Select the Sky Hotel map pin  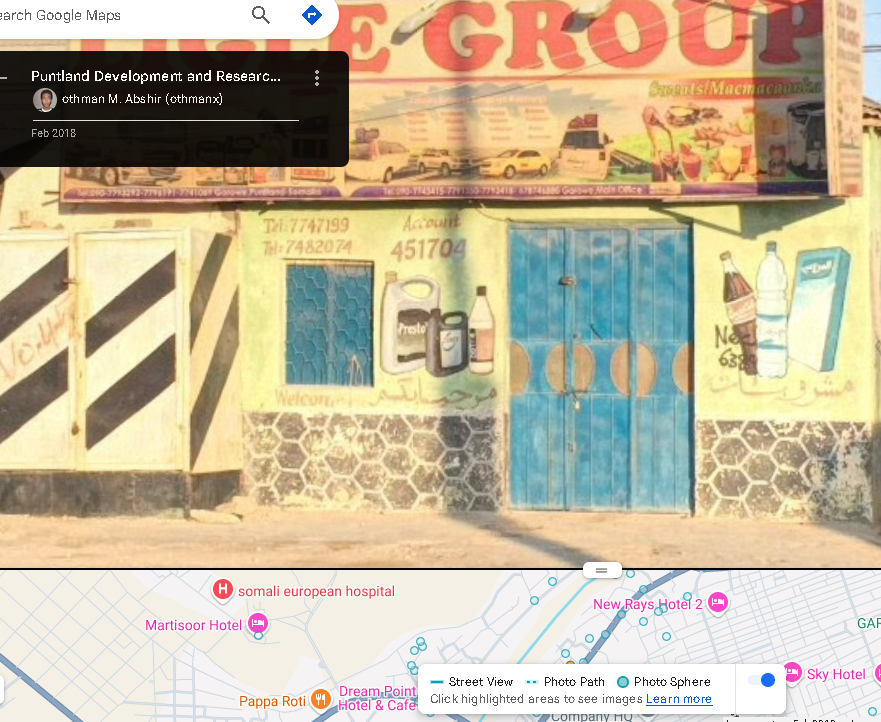793,673
